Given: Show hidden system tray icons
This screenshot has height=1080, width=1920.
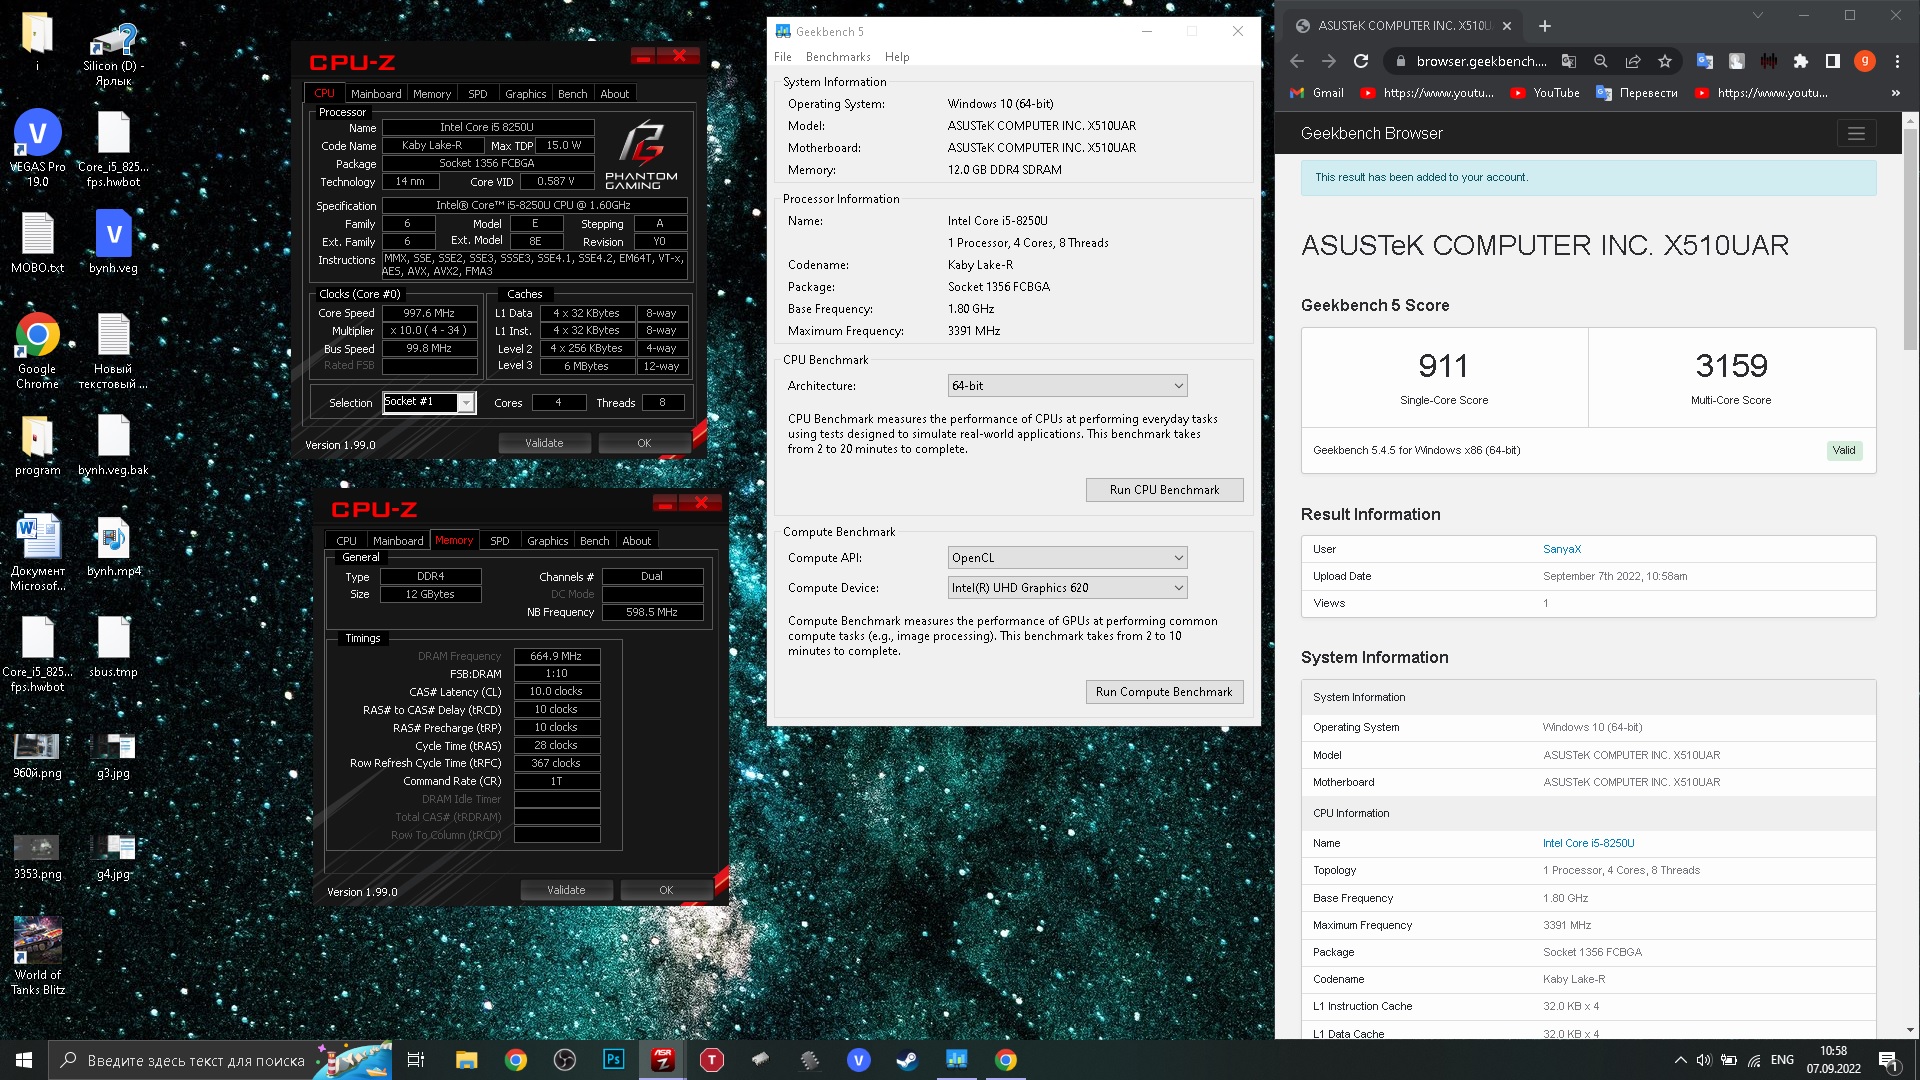Looking at the screenshot, I should (x=1680, y=1060).
